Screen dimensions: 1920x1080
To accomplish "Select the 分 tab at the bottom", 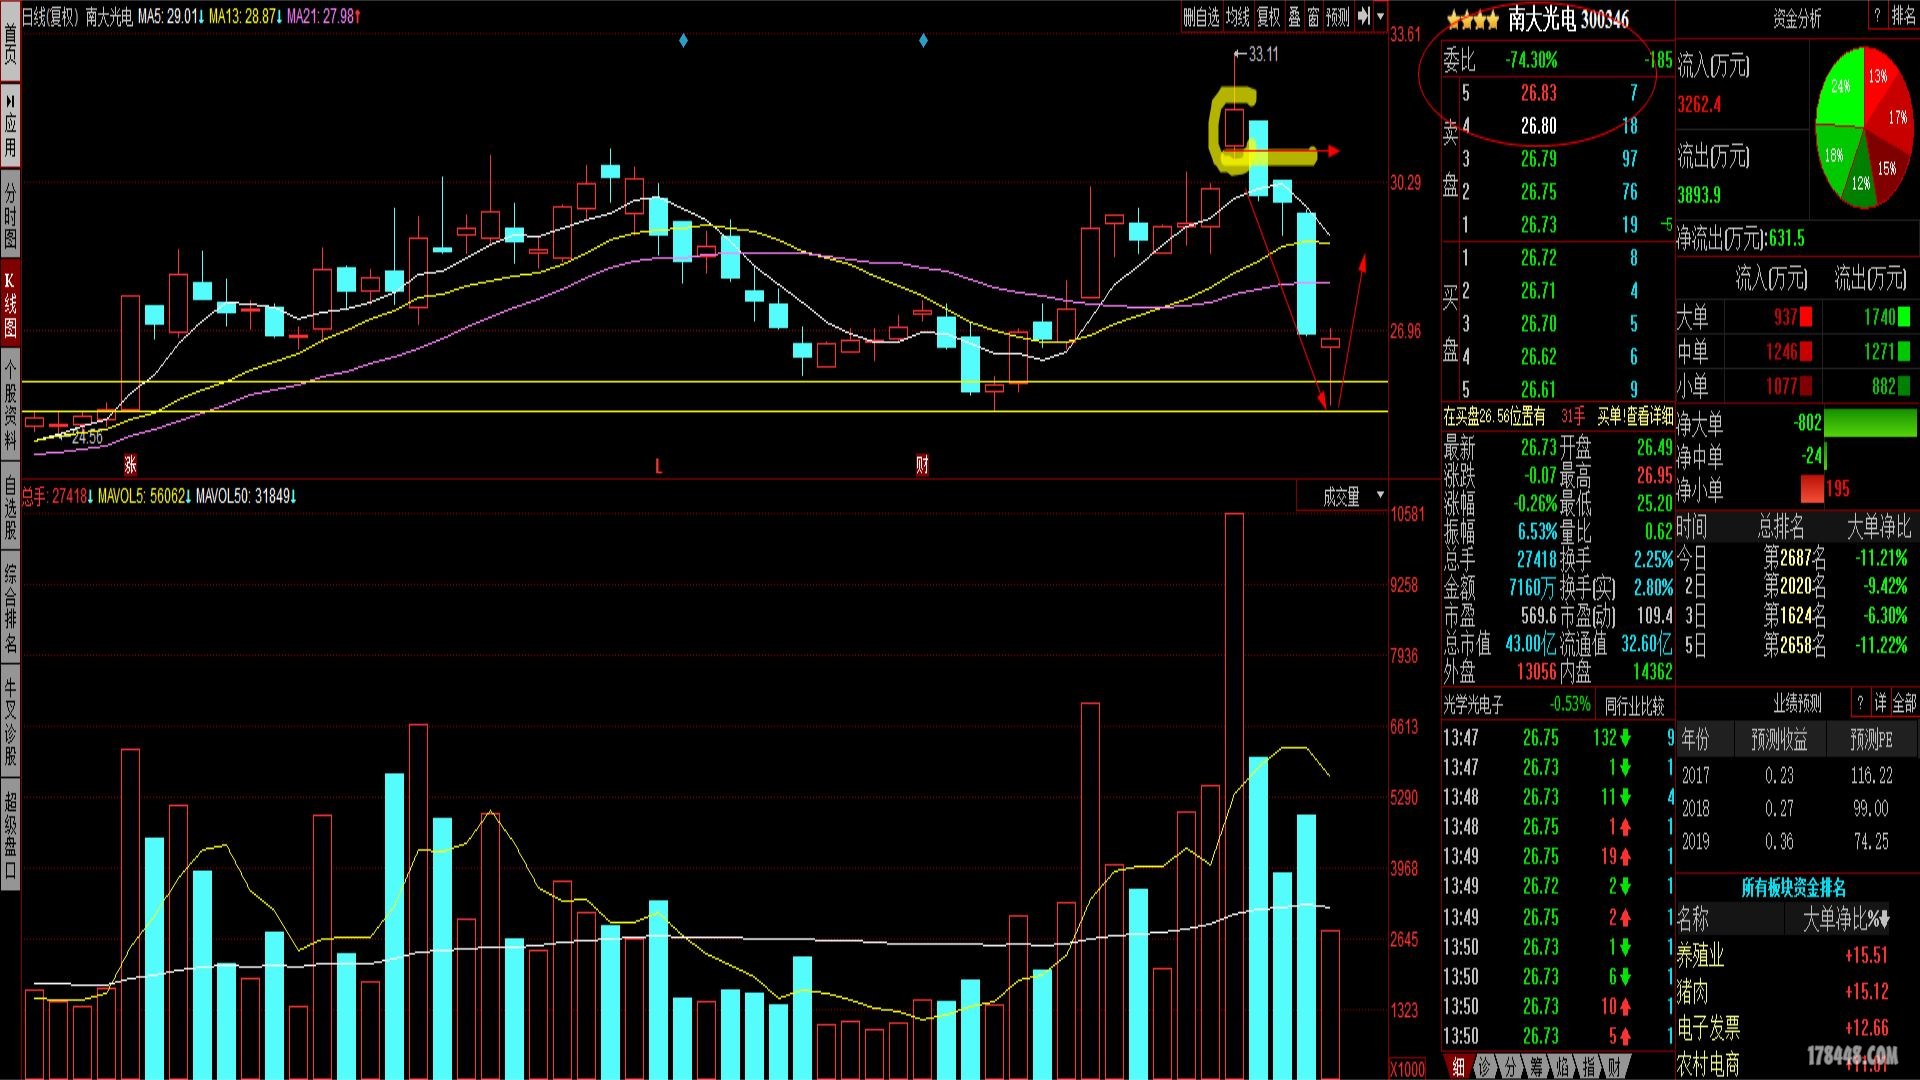I will (x=1511, y=1067).
